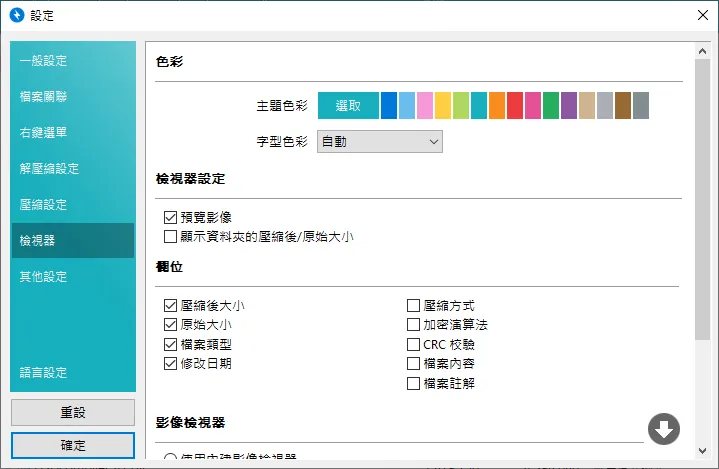Viewport: 719px width, 469px height.
Task: Pick the orange theme swatch
Action: pyautogui.click(x=497, y=105)
